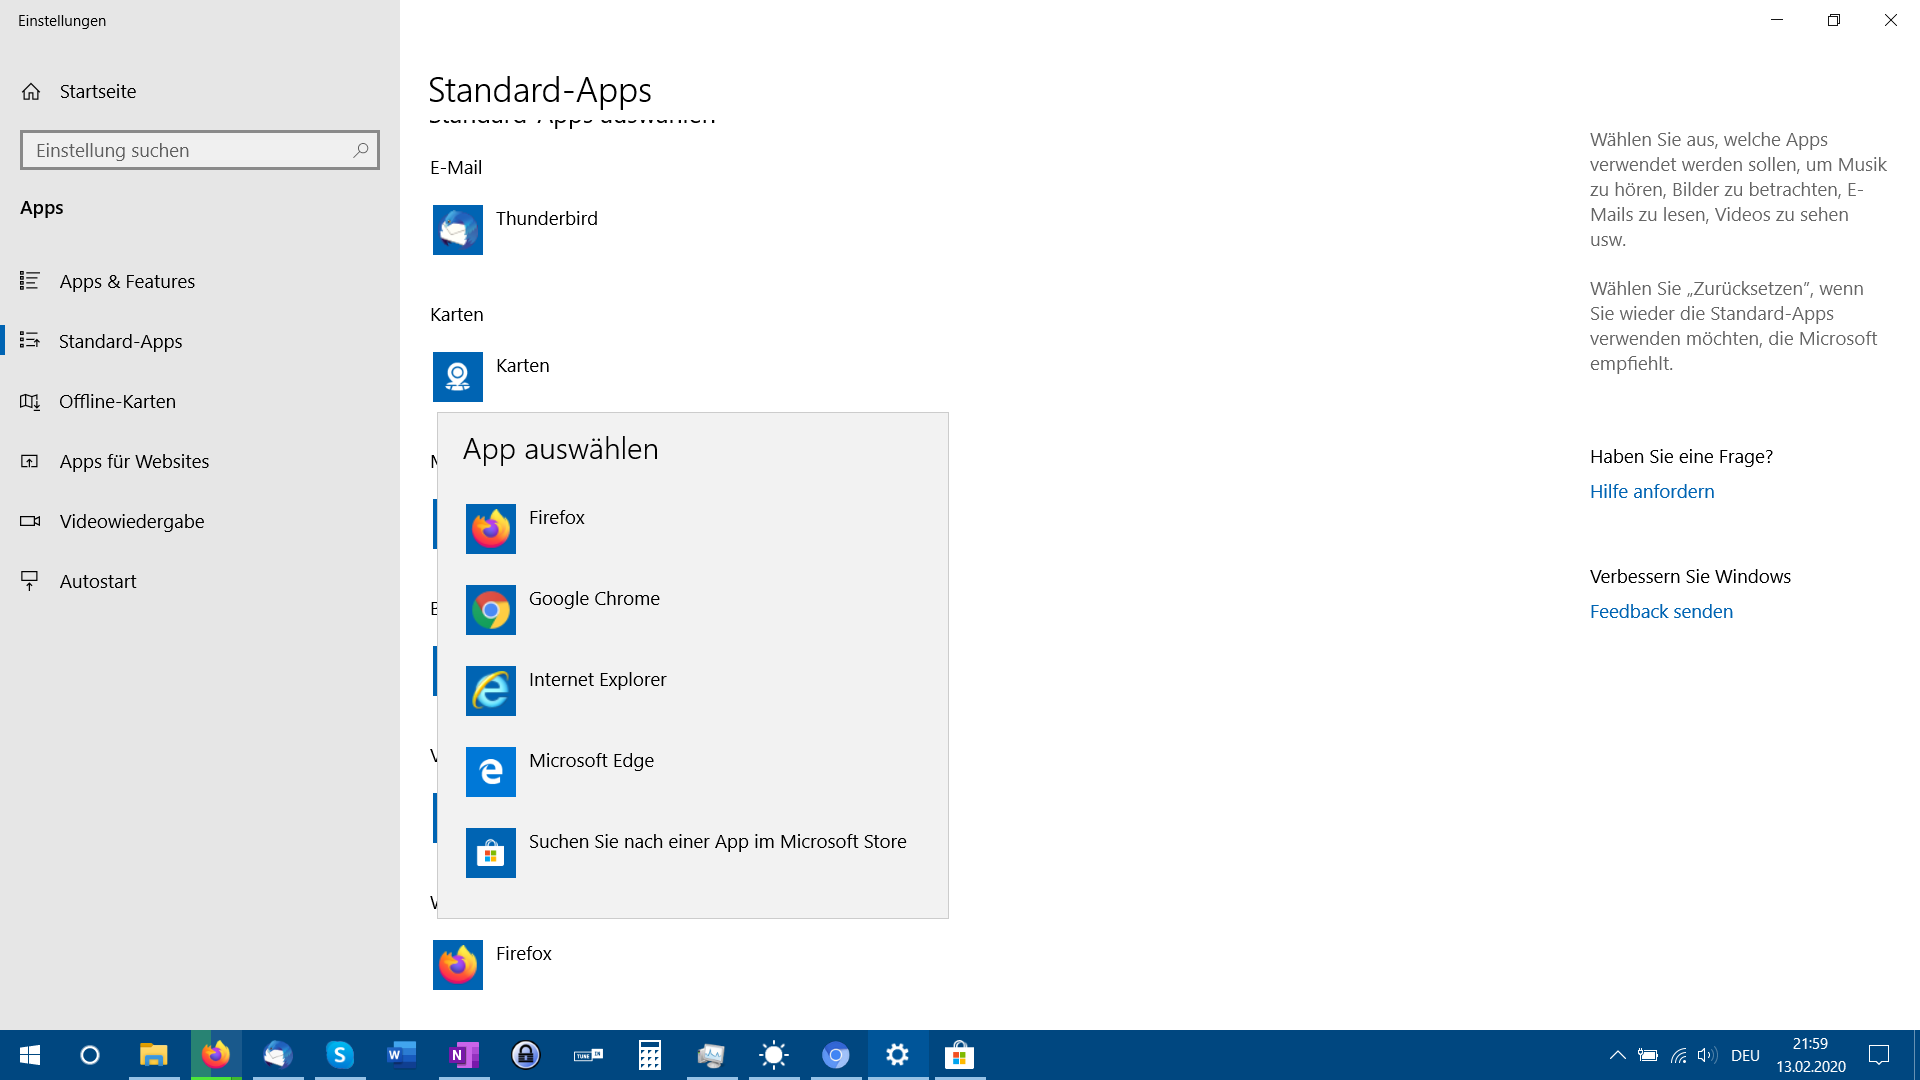Go to Apps für Websites
This screenshot has height=1080, width=1920.
coord(133,461)
